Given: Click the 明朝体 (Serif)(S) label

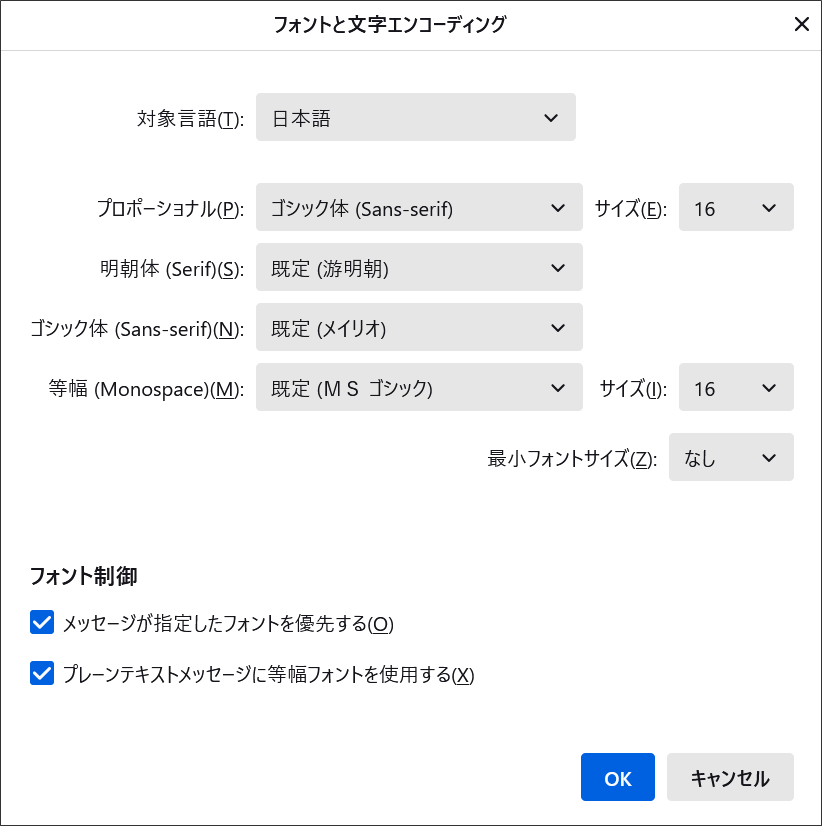Looking at the screenshot, I should pyautogui.click(x=172, y=269).
